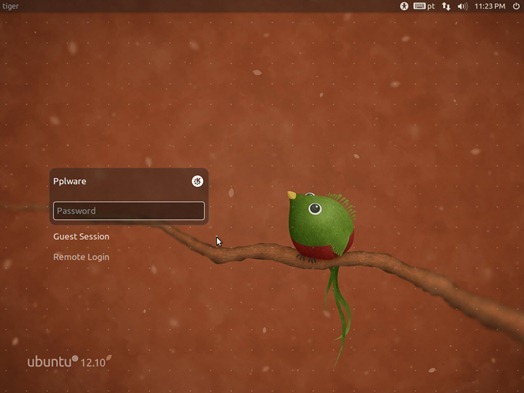
Task: Open the accessibility menu in top panel
Action: 404,6
